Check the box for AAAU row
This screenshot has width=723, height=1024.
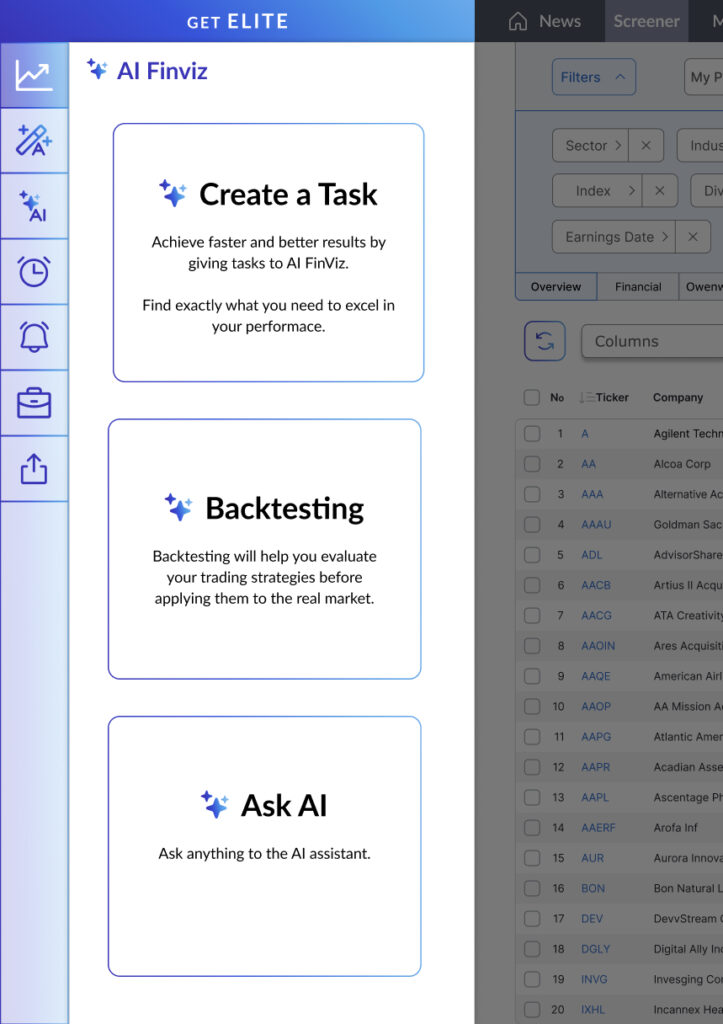click(x=532, y=524)
